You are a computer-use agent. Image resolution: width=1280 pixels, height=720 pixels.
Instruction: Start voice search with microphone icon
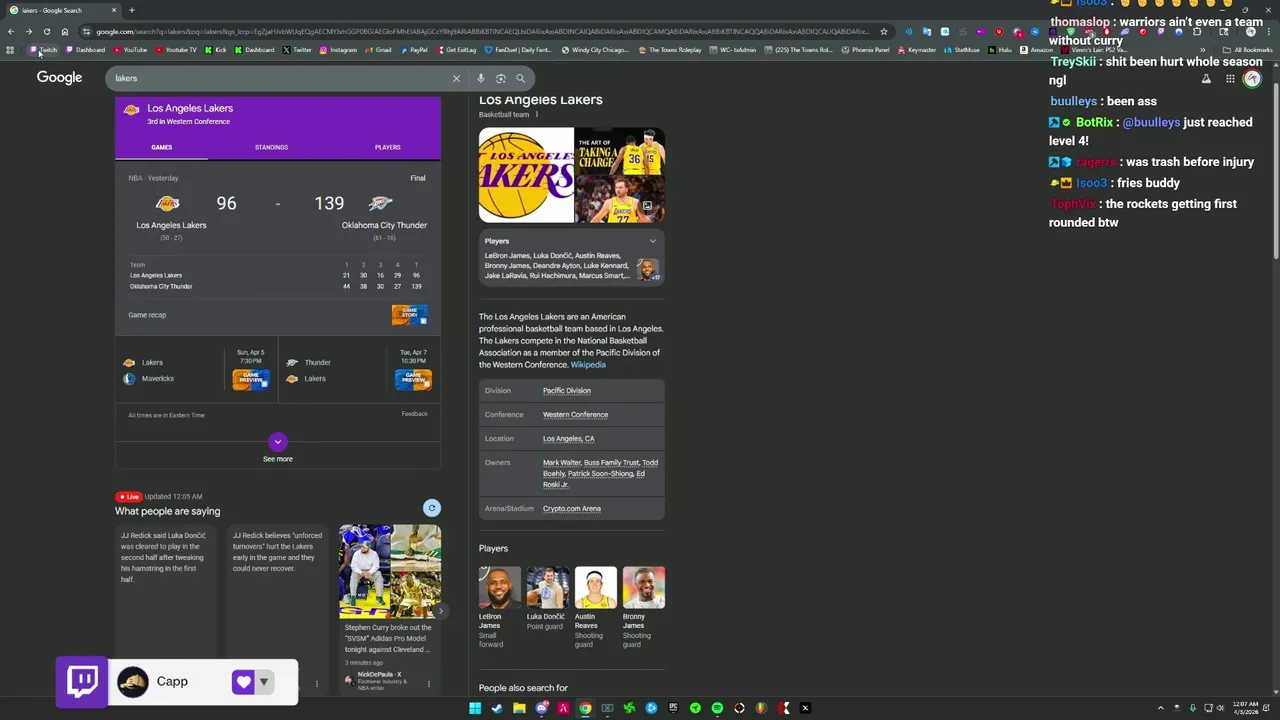pos(481,78)
